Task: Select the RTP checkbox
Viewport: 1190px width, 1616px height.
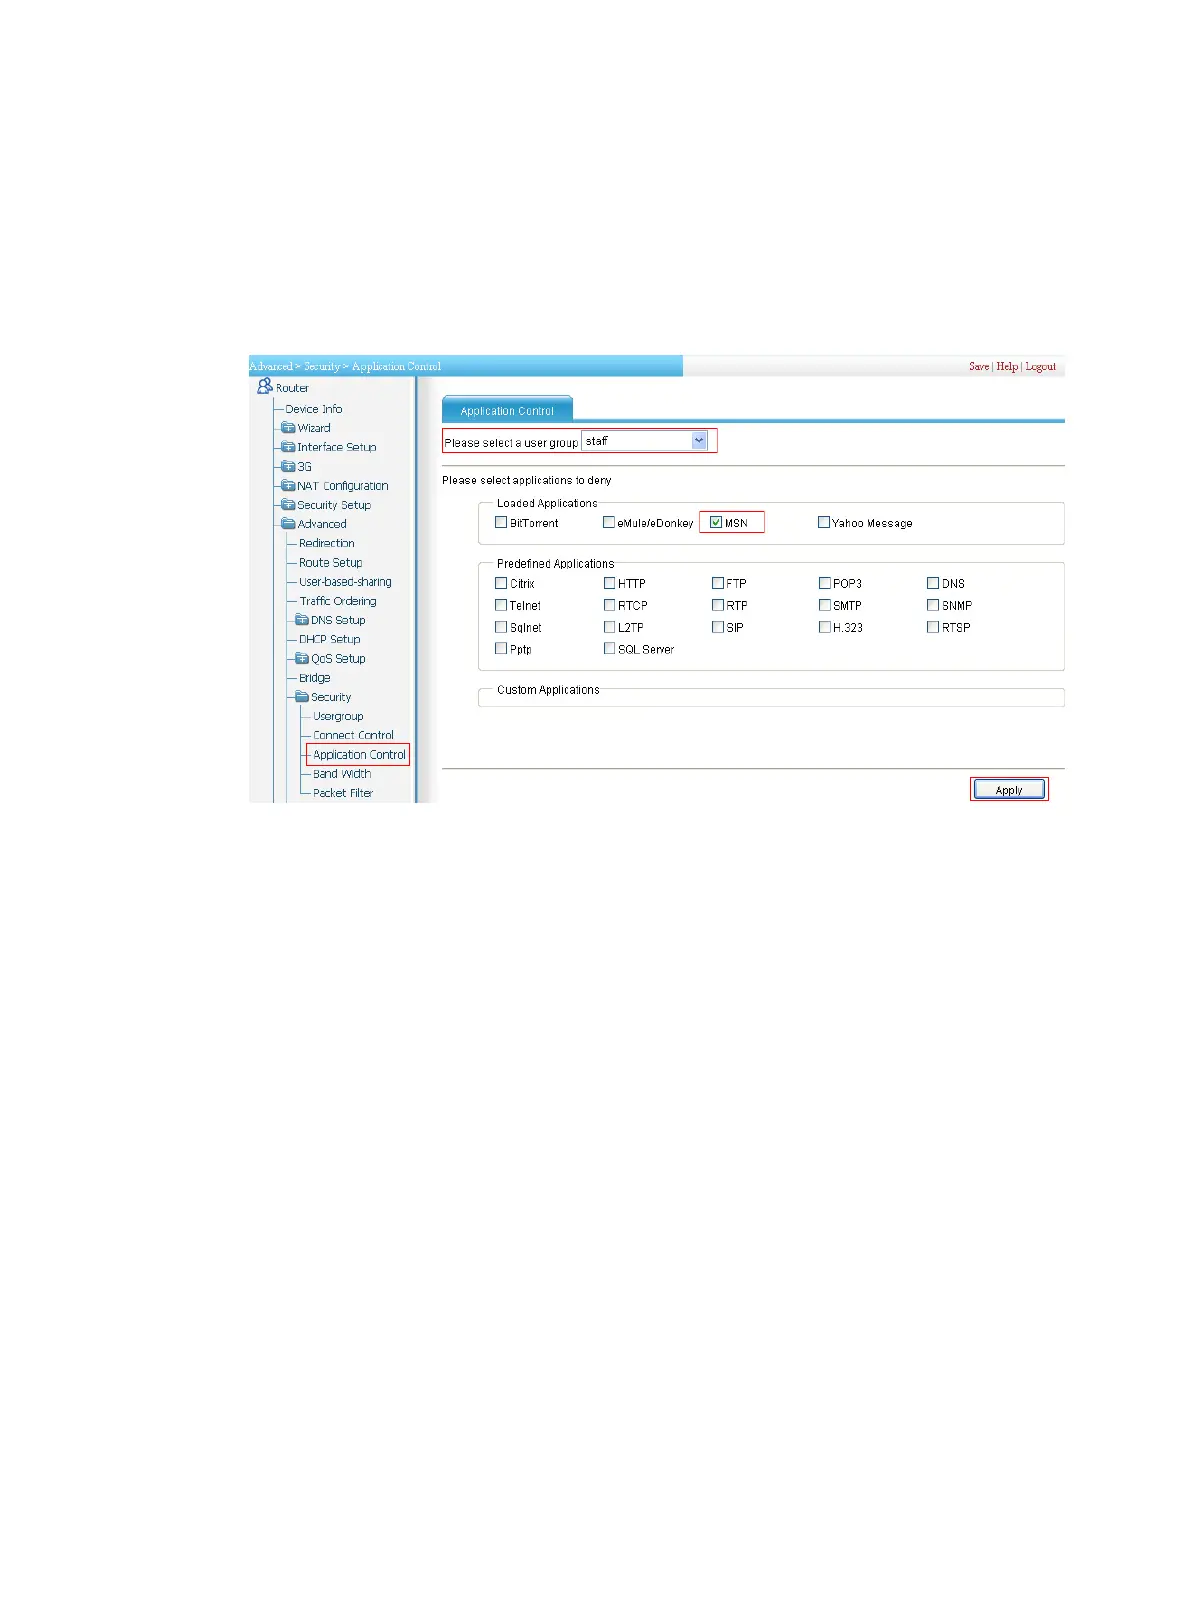Action: tap(717, 605)
